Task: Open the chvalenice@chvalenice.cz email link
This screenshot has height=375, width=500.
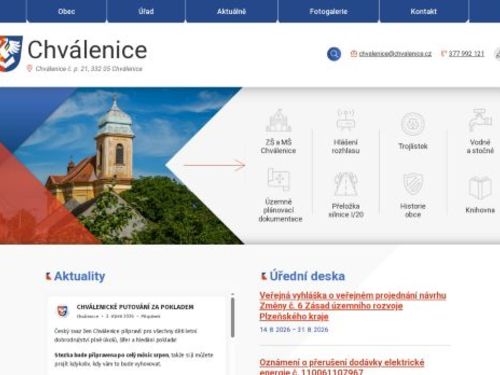Action: point(395,53)
